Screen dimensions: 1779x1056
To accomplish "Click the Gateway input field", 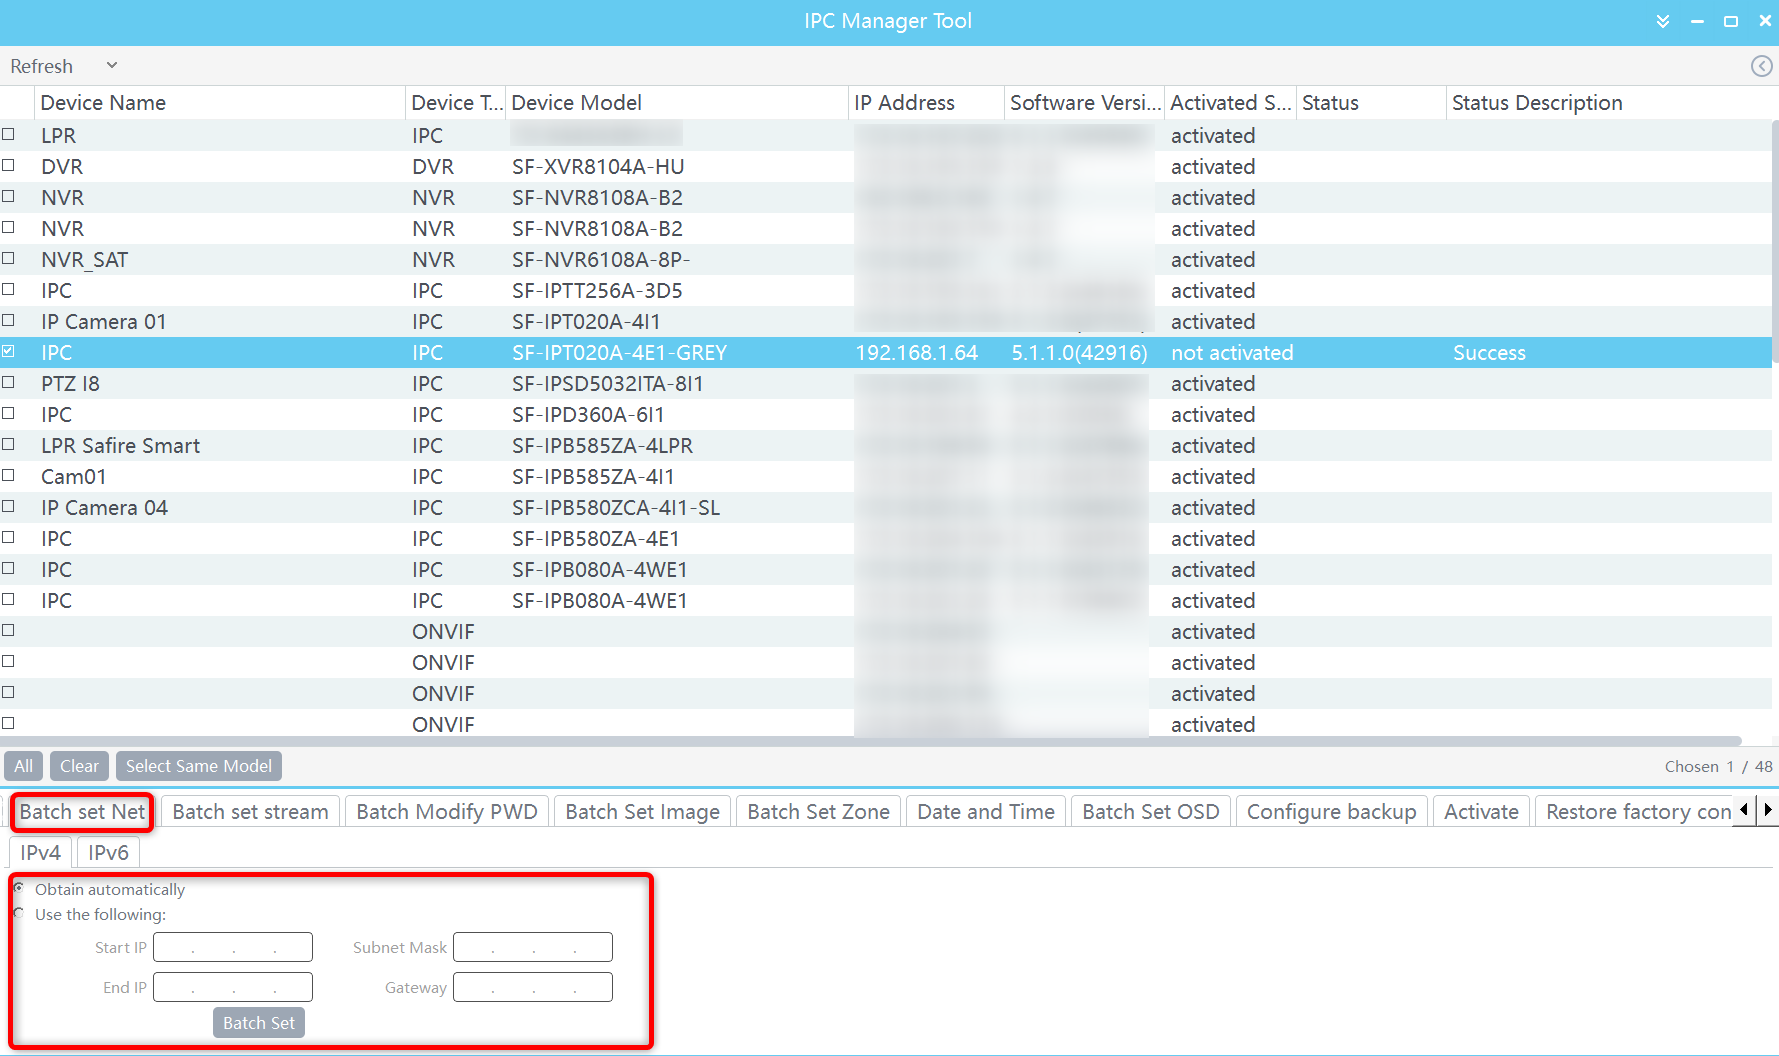I will pos(533,987).
